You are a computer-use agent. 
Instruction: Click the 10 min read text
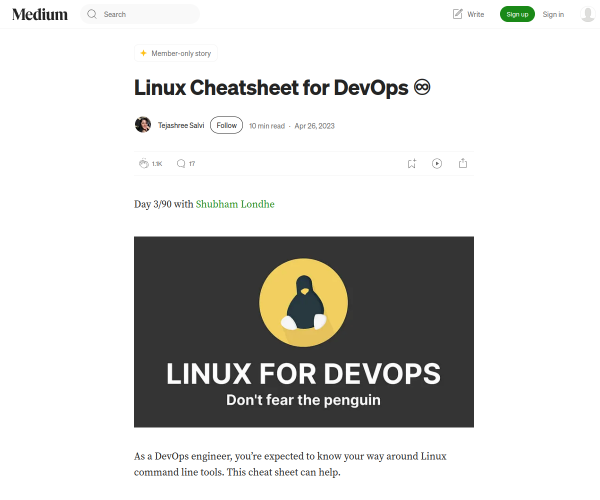267,126
